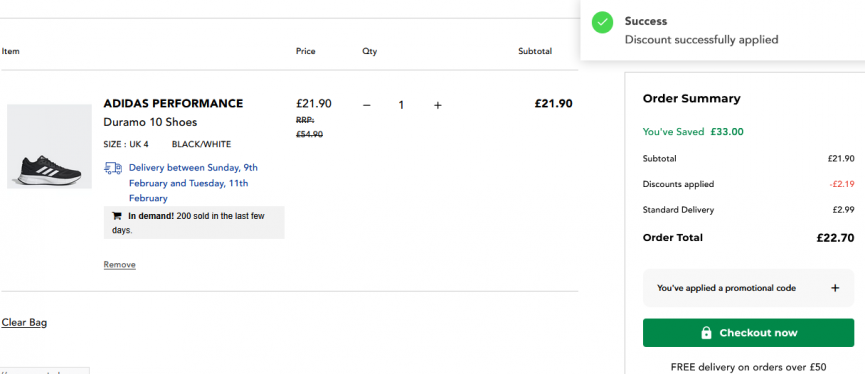865x374 pixels.
Task: Click the SIZE : UK 4 label
Action: (x=126, y=145)
